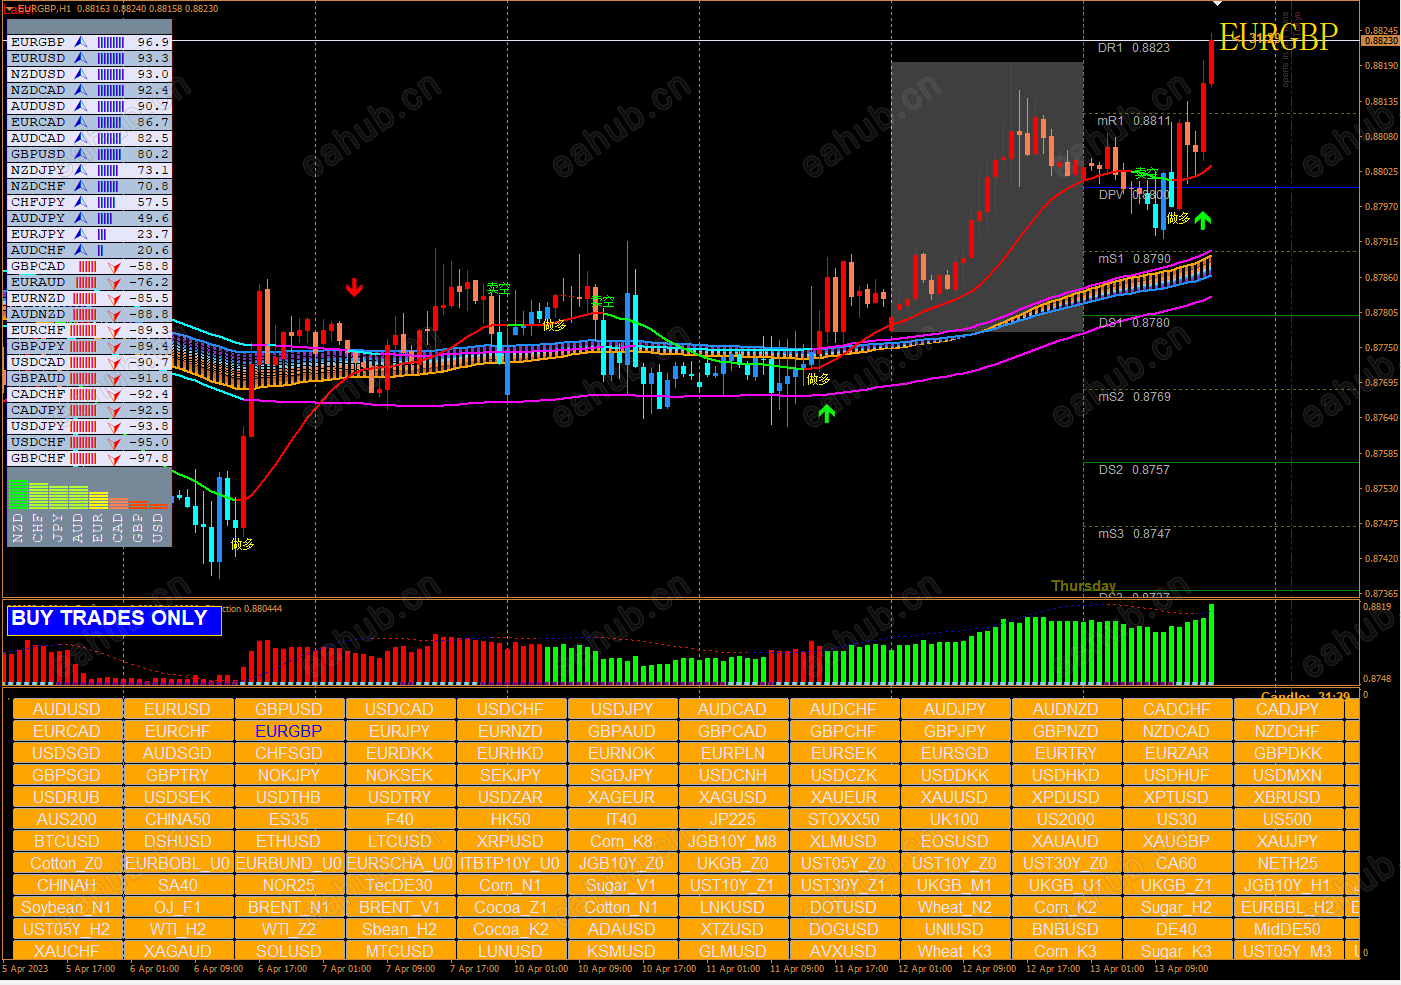The width and height of the screenshot is (1401, 985).
Task: Open the XPTUSD platinum button
Action: click(1177, 797)
